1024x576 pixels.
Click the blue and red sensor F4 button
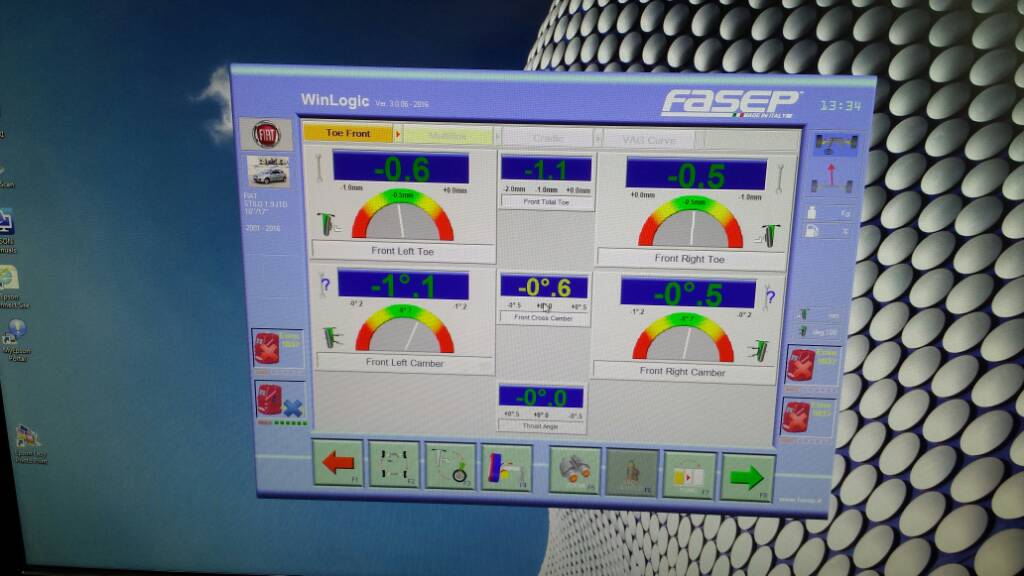tap(507, 468)
